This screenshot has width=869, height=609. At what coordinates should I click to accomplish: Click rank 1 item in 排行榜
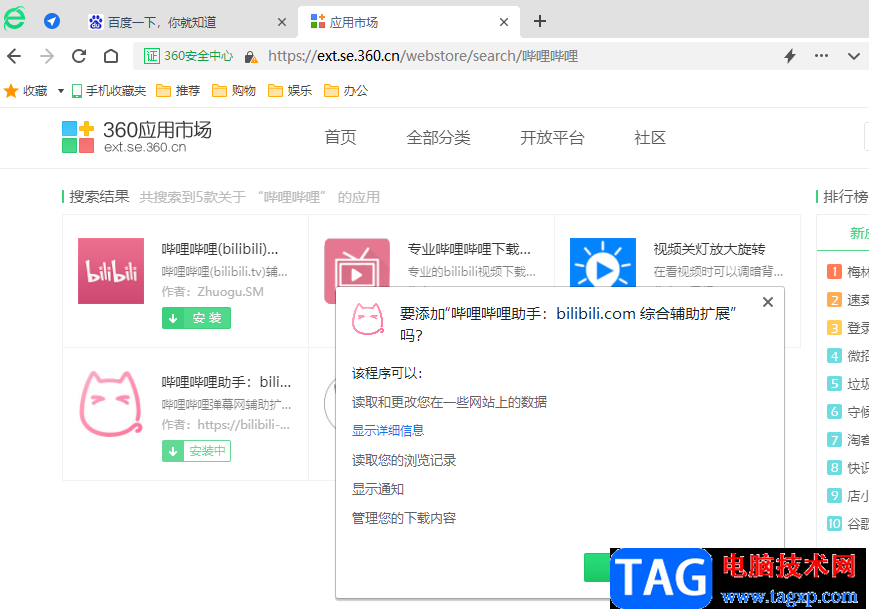pyautogui.click(x=847, y=272)
